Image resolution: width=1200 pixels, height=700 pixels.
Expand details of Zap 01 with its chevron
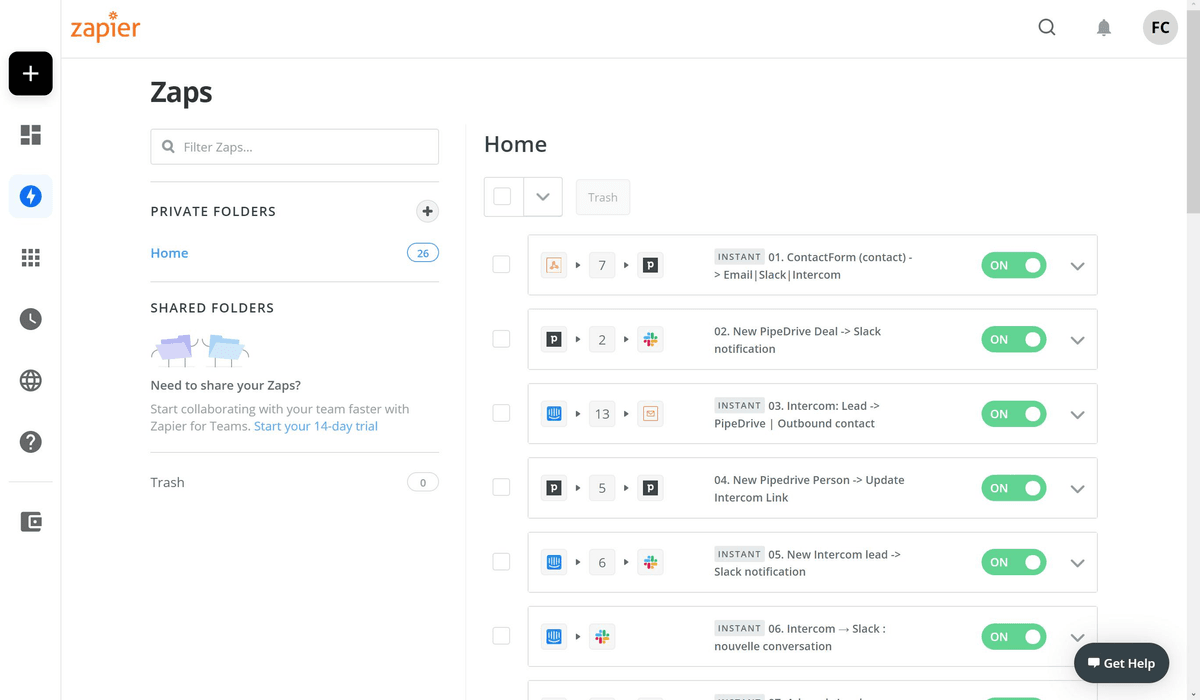coord(1077,265)
